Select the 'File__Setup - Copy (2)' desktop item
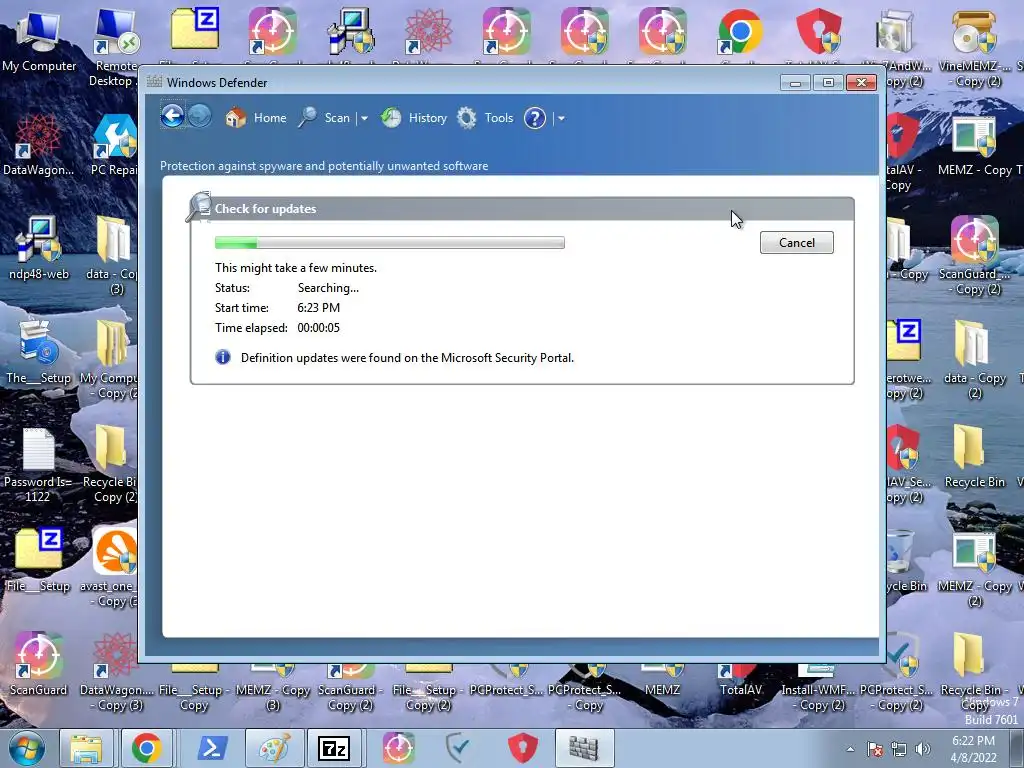Screen dimensions: 1024x768 pyautogui.click(x=428, y=689)
